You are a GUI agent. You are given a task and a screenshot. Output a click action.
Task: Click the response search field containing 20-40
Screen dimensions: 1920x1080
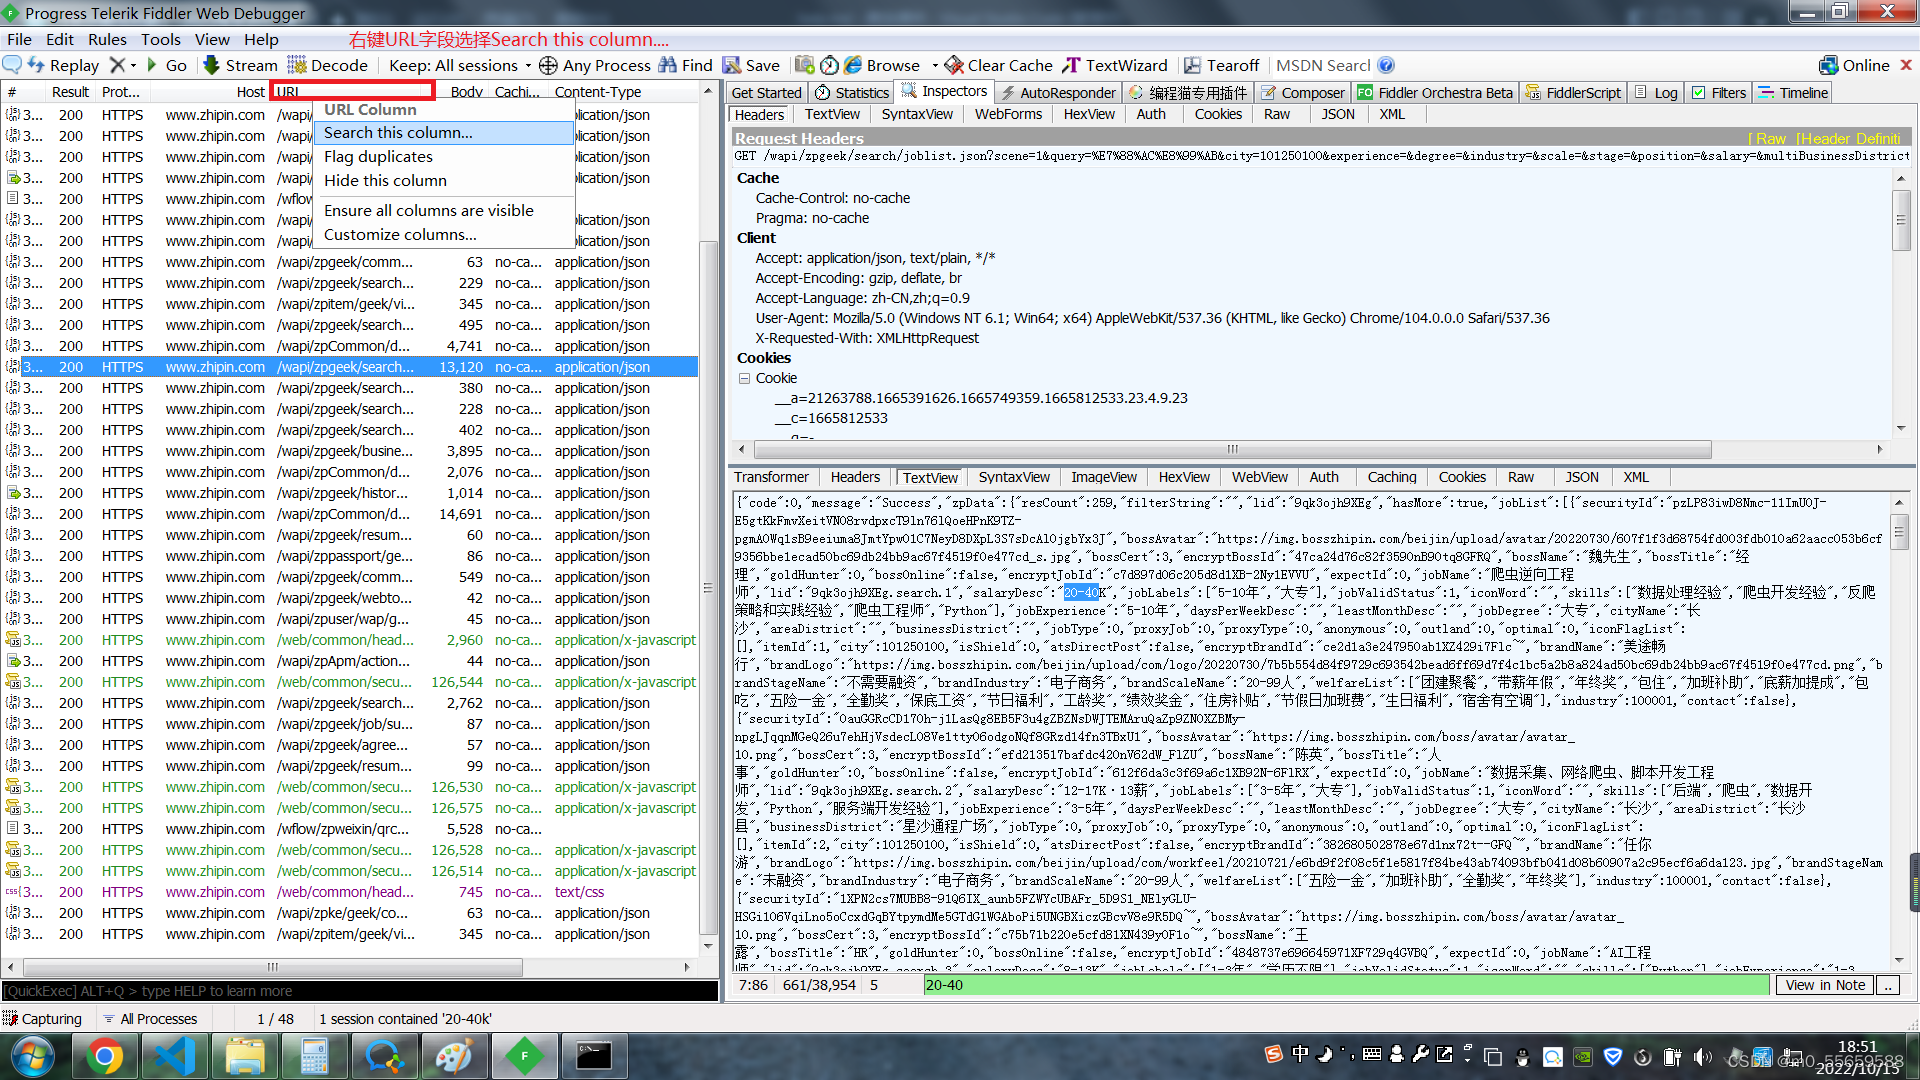tap(1346, 985)
